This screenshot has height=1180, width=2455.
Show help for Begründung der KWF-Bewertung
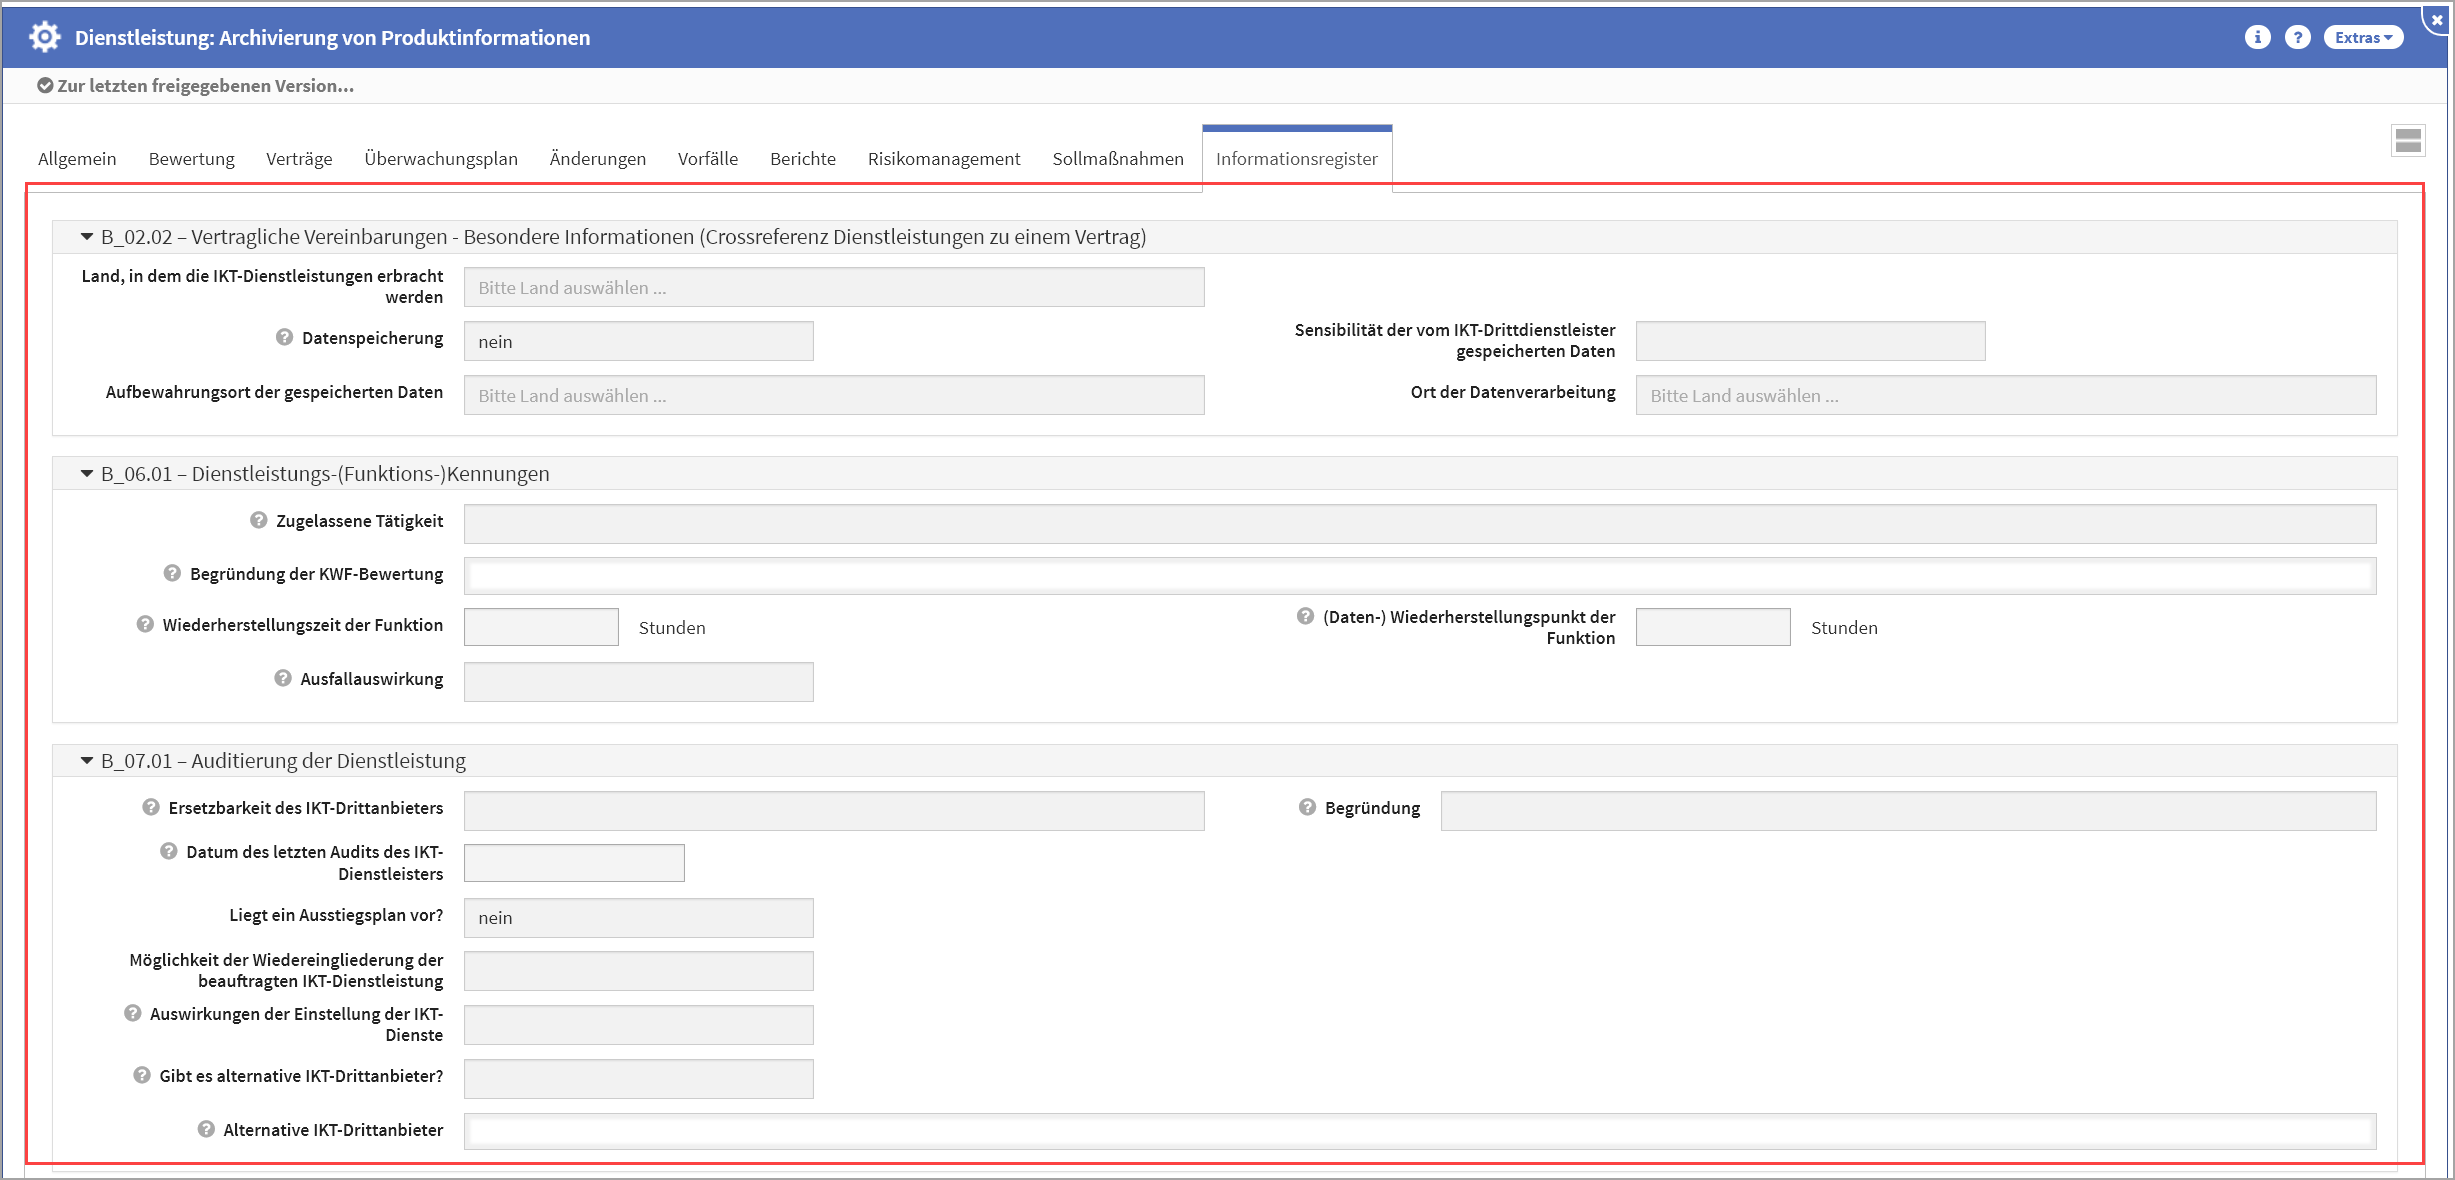coord(172,573)
